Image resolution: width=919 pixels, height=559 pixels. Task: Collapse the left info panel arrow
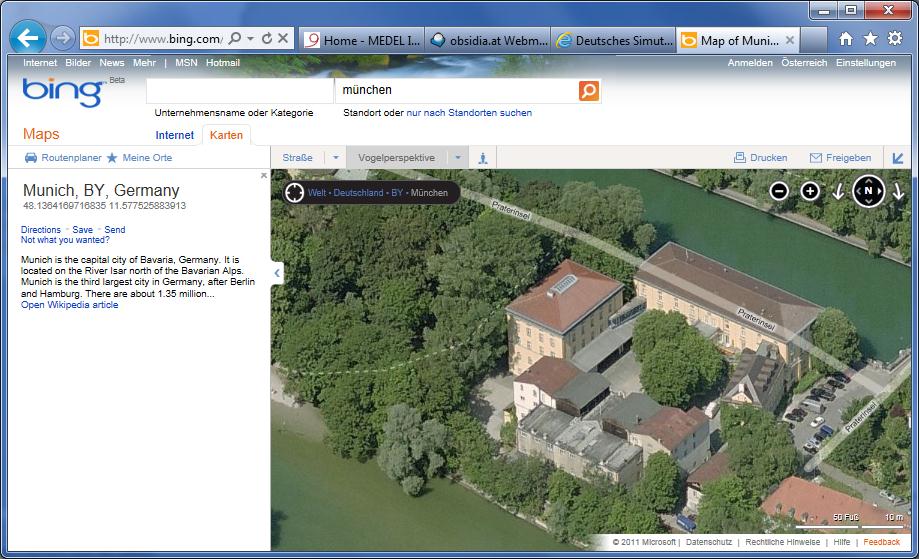(277, 273)
